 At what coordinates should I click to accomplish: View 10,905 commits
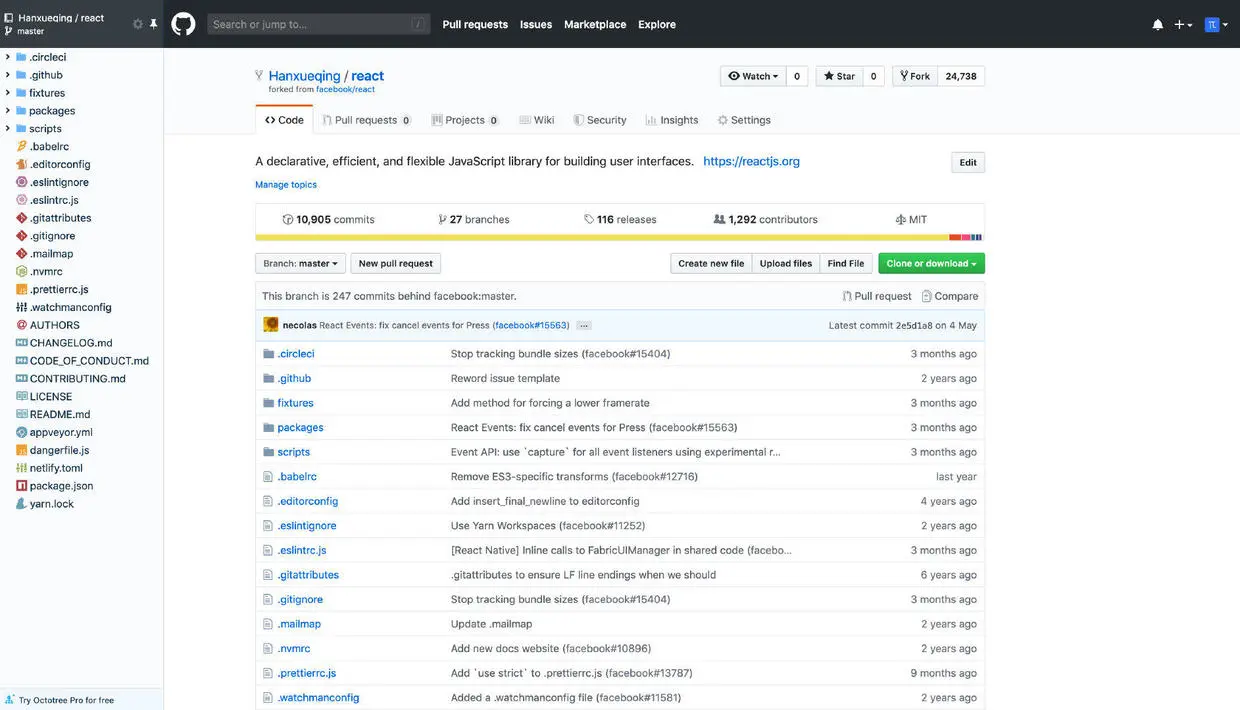coord(328,219)
